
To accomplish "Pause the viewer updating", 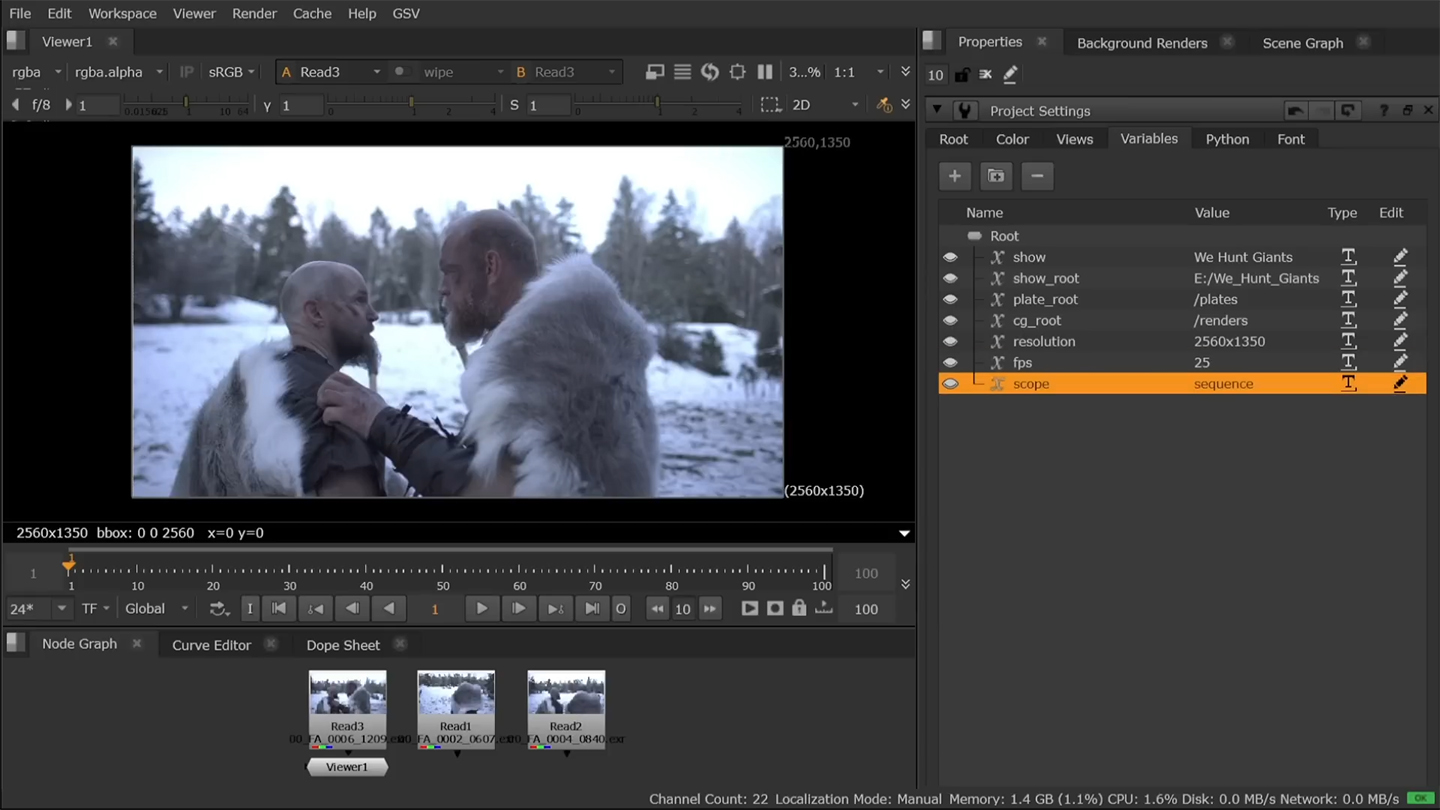I will click(765, 72).
